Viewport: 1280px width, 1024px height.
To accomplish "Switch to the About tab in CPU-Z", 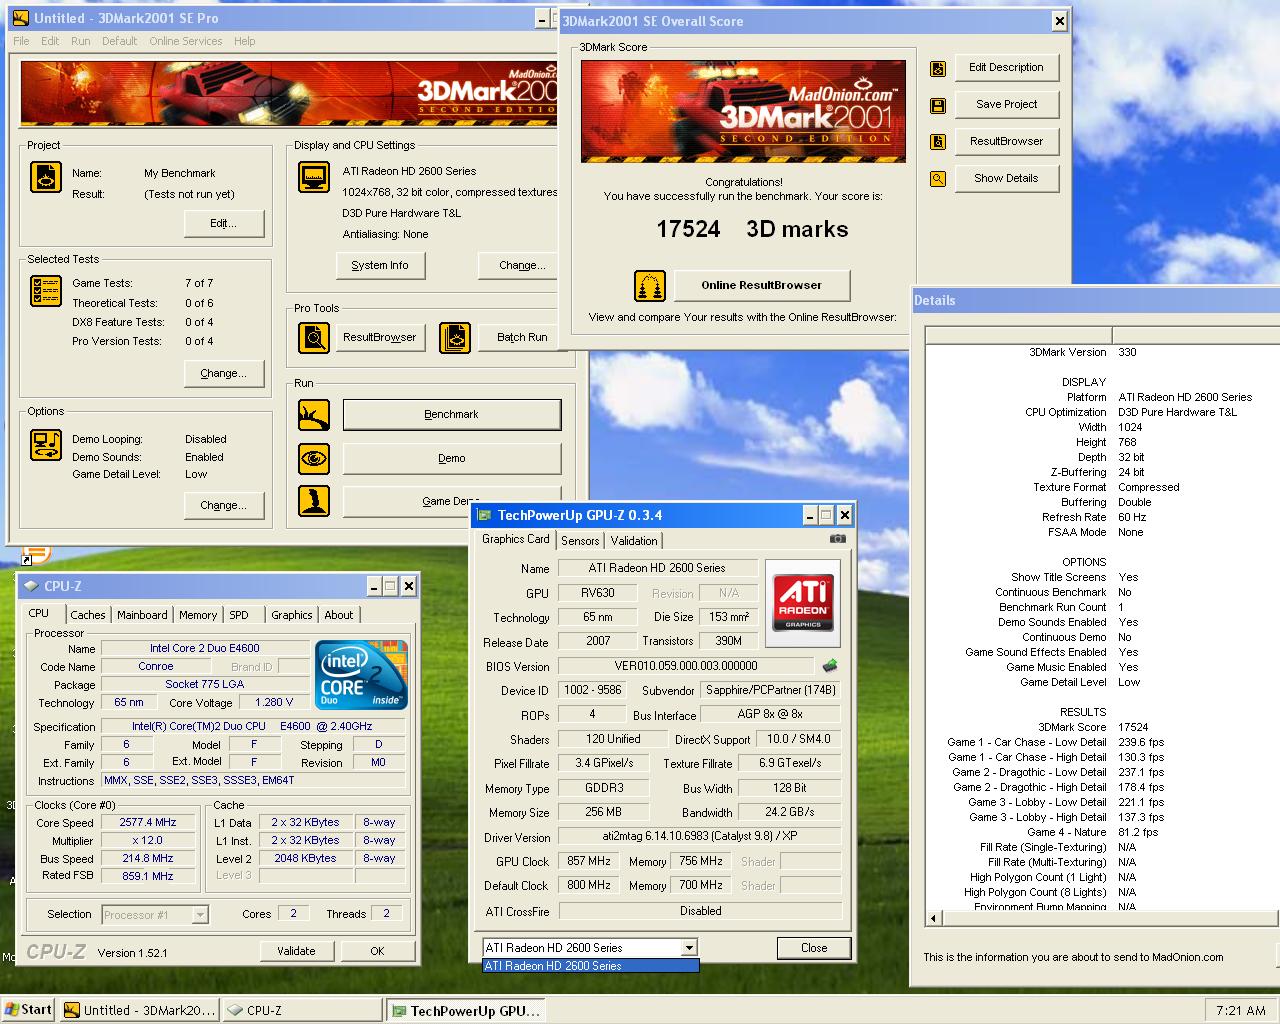I will click(339, 615).
